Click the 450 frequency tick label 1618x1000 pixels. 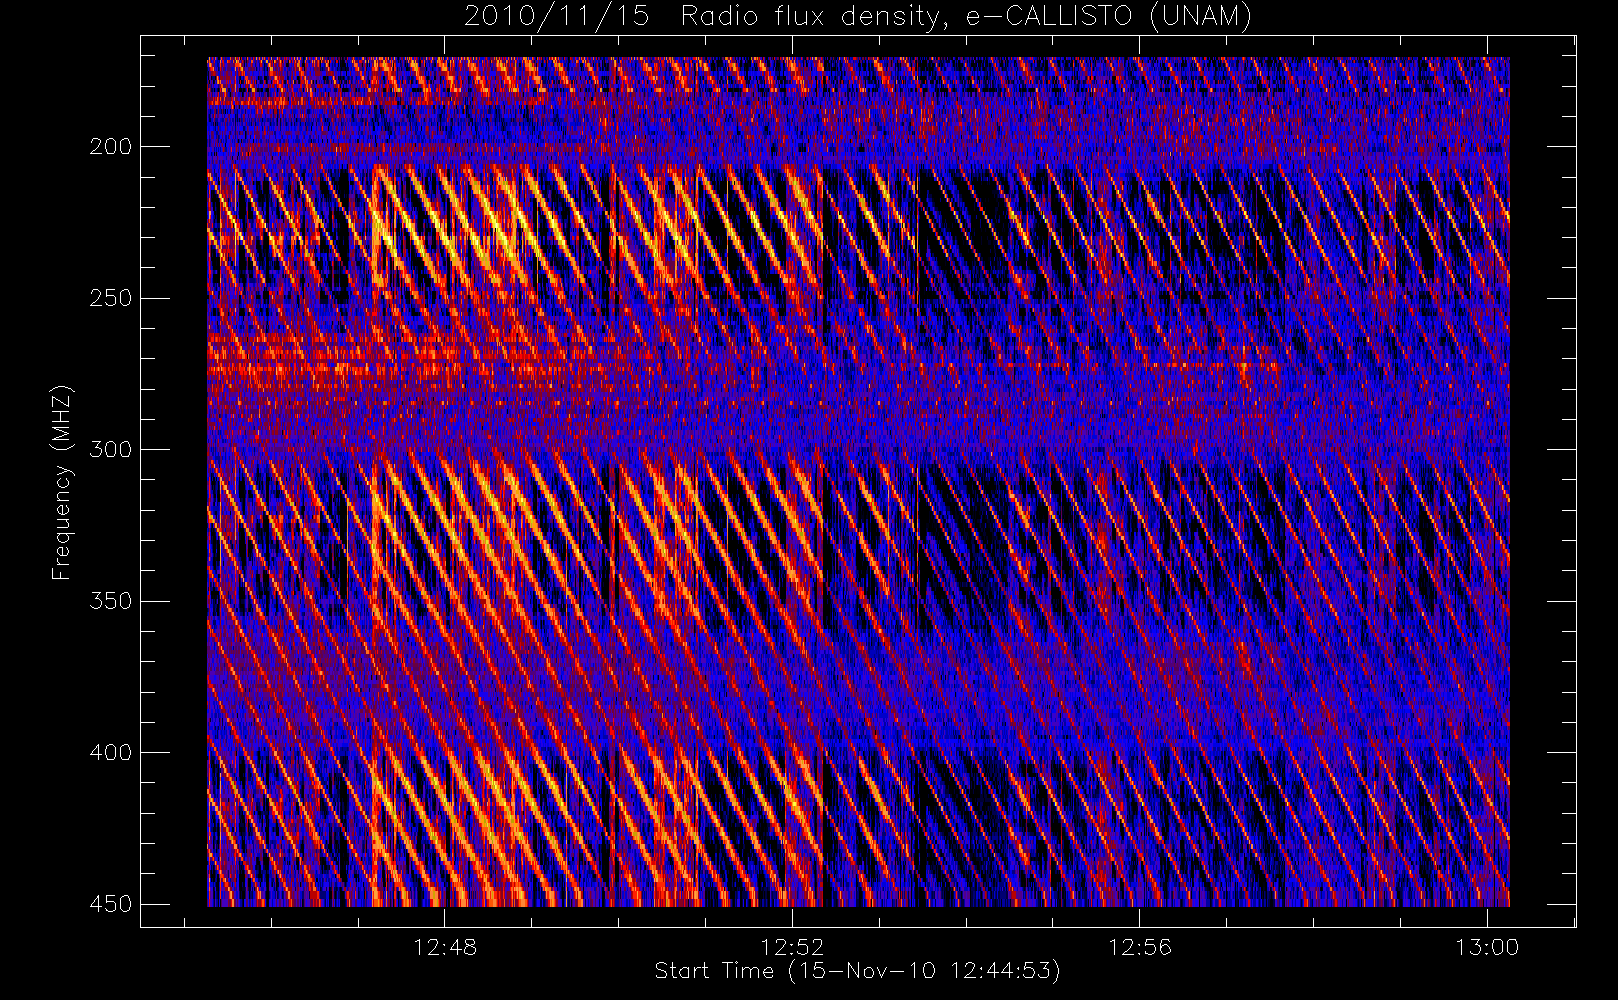click(111, 904)
